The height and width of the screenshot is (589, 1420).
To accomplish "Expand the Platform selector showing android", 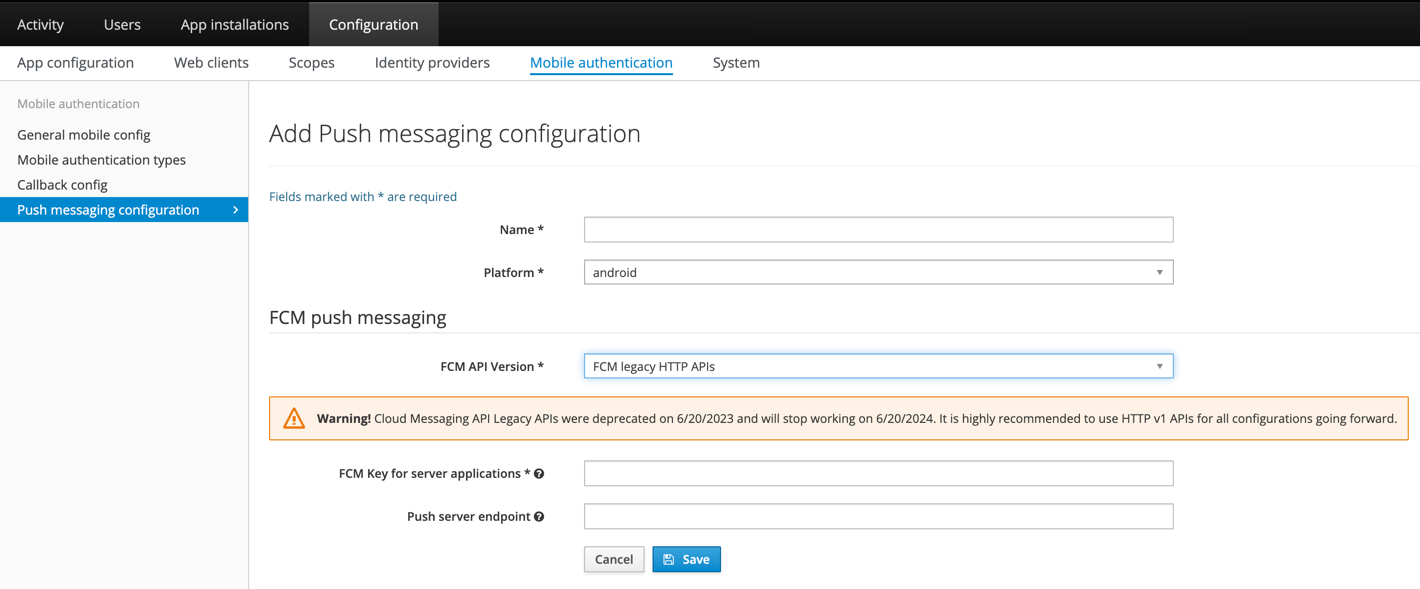I will coord(878,272).
